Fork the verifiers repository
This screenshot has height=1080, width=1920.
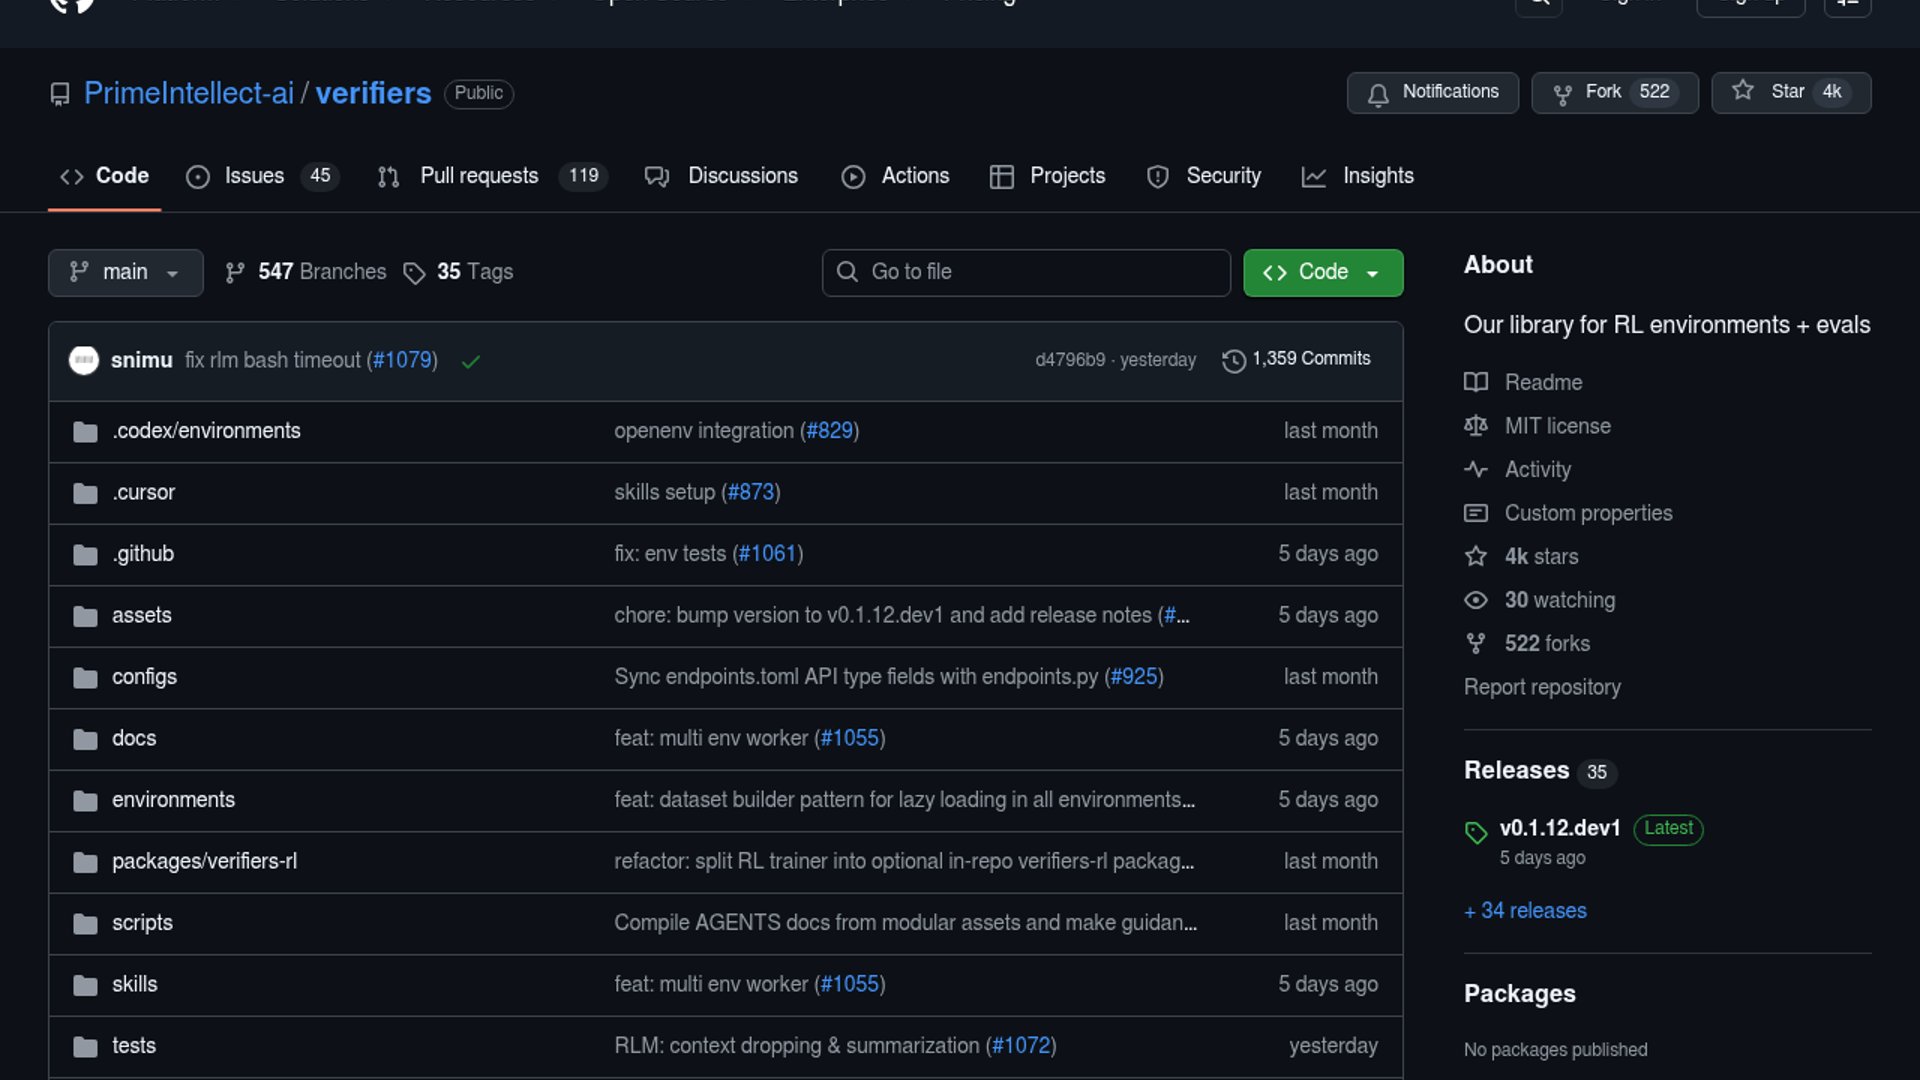(1613, 93)
